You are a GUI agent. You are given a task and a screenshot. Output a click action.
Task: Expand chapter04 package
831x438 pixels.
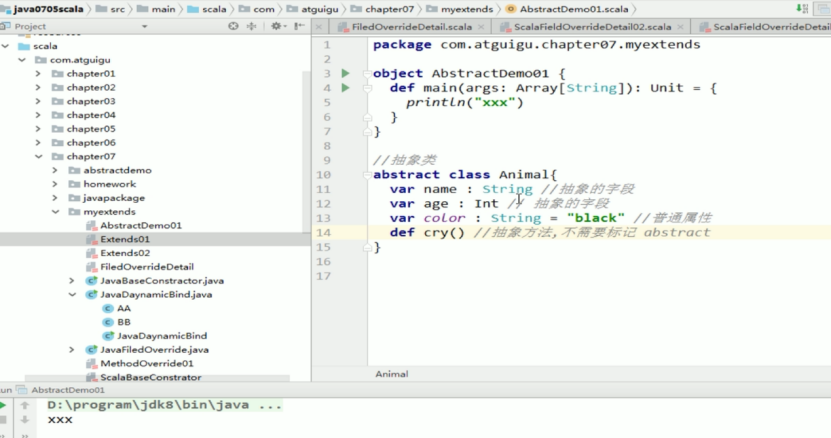[x=38, y=115]
